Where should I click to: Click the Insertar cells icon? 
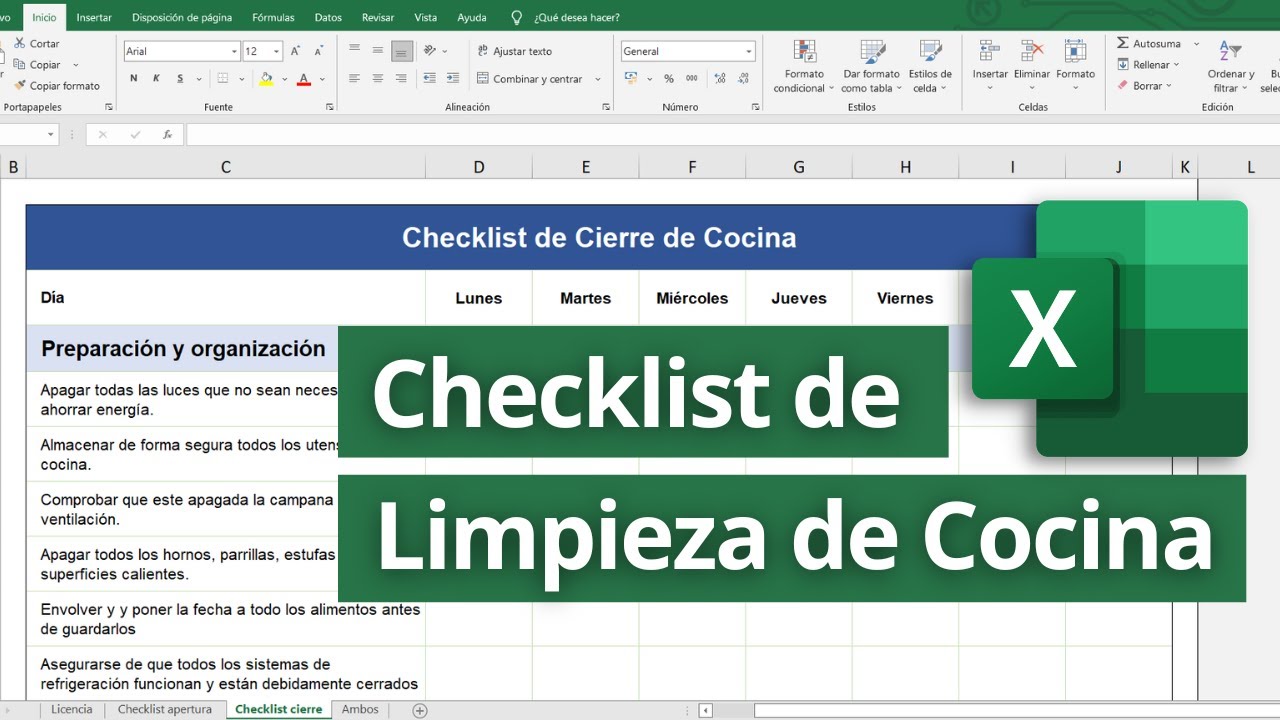click(x=990, y=51)
